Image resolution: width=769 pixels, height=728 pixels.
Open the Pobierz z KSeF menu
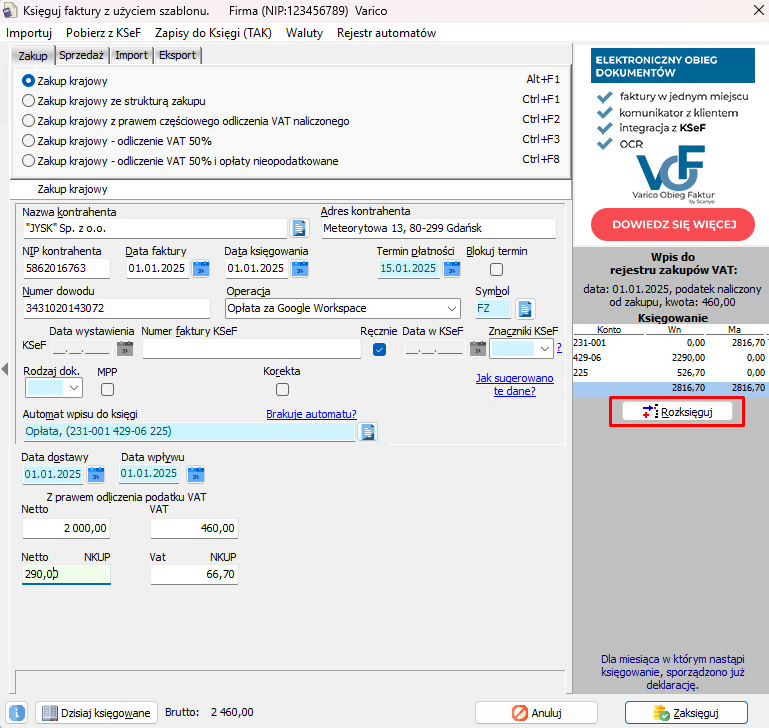click(103, 33)
